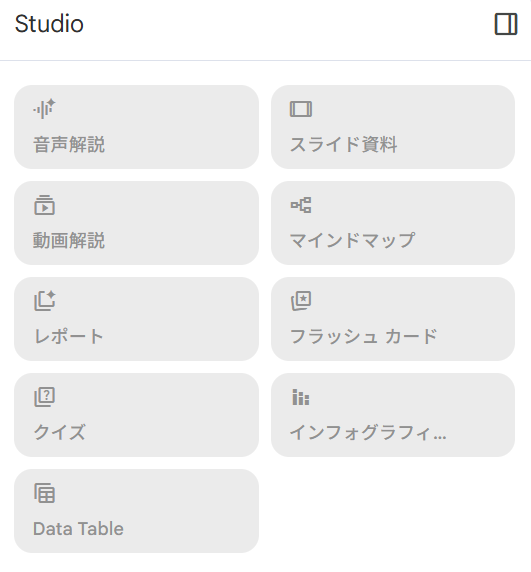Open 音声解説 audio overview tile
The image size is (531, 572).
pos(136,127)
